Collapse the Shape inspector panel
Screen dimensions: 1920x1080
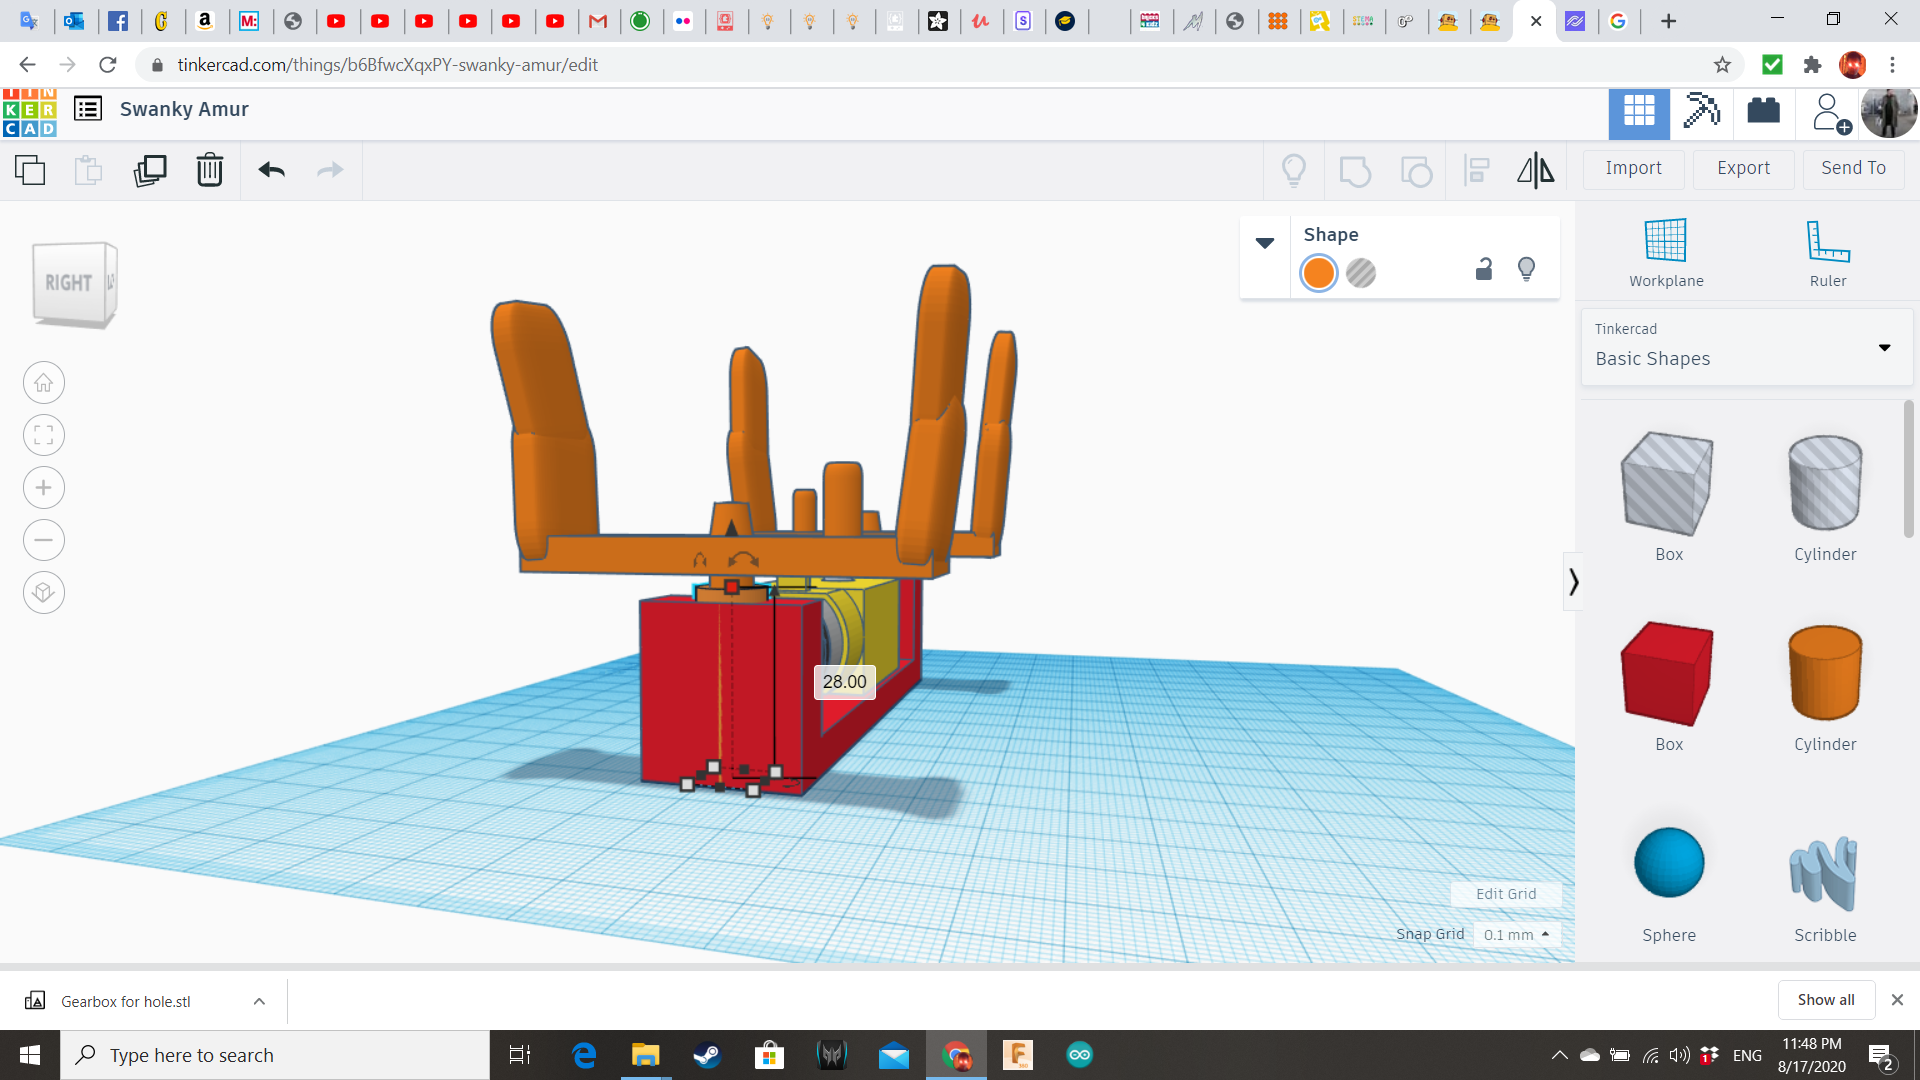coord(1264,242)
